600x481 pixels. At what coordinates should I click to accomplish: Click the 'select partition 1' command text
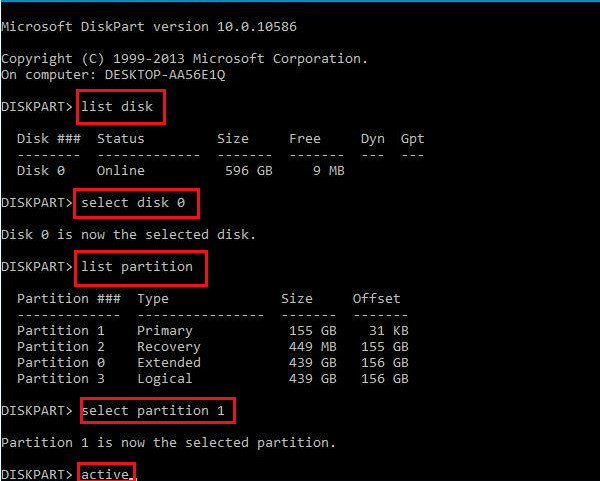coord(157,411)
